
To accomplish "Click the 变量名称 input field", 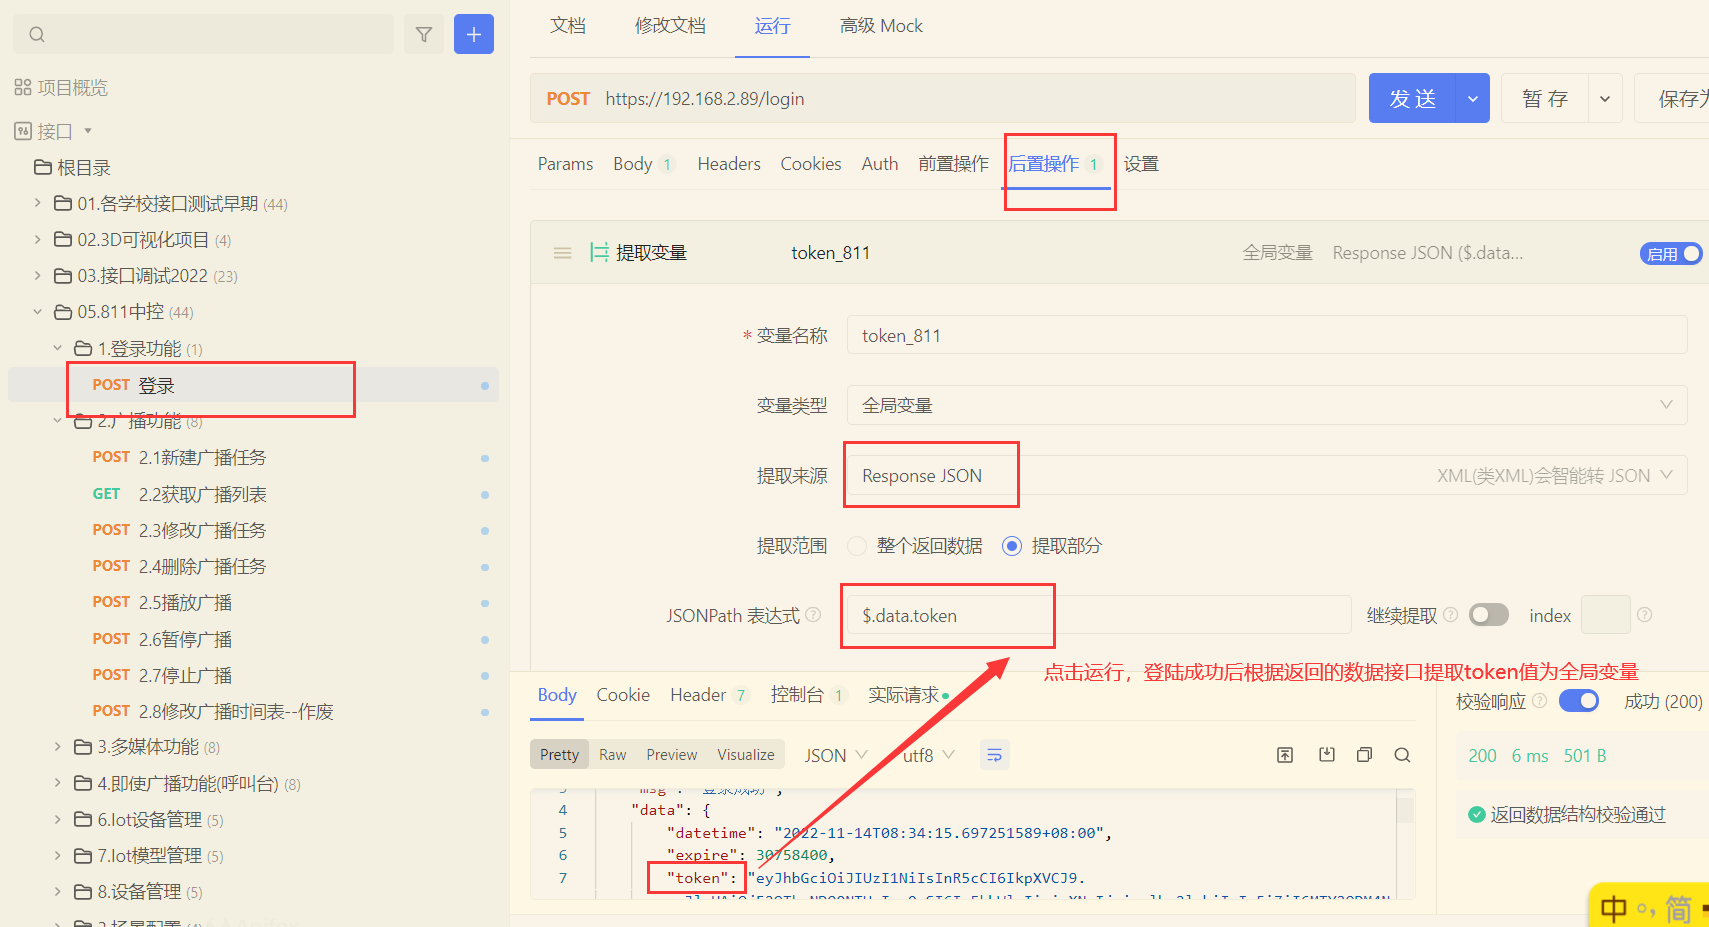I will coord(1267,335).
